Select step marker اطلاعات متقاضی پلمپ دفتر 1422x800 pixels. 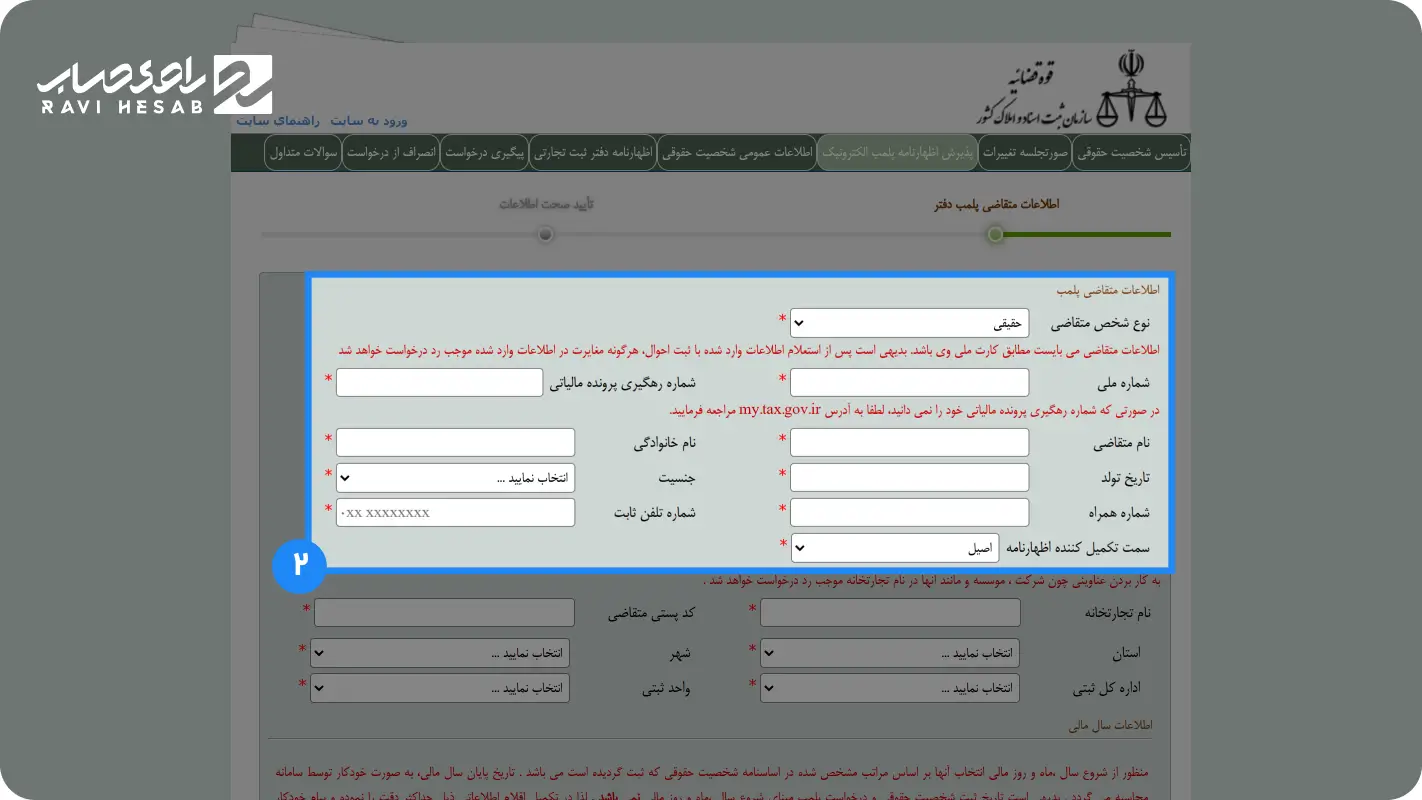click(x=995, y=234)
